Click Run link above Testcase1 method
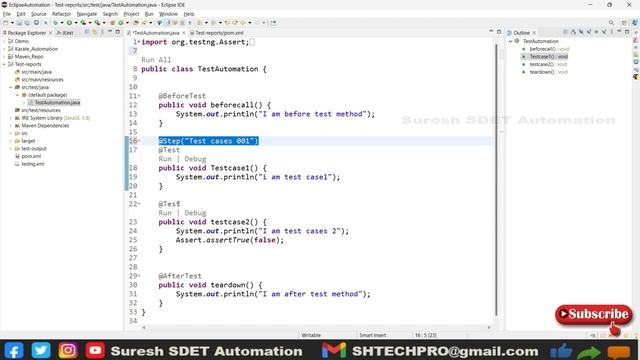The height and width of the screenshot is (360, 640). pos(165,159)
